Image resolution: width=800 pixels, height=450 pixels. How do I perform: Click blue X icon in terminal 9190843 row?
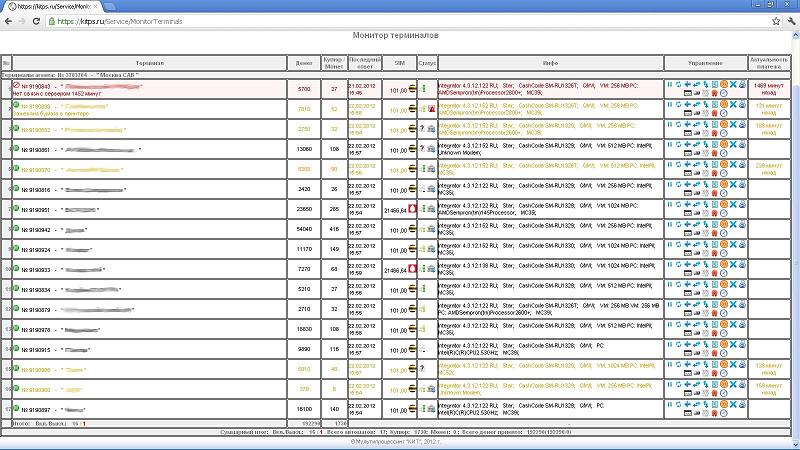tap(733, 84)
